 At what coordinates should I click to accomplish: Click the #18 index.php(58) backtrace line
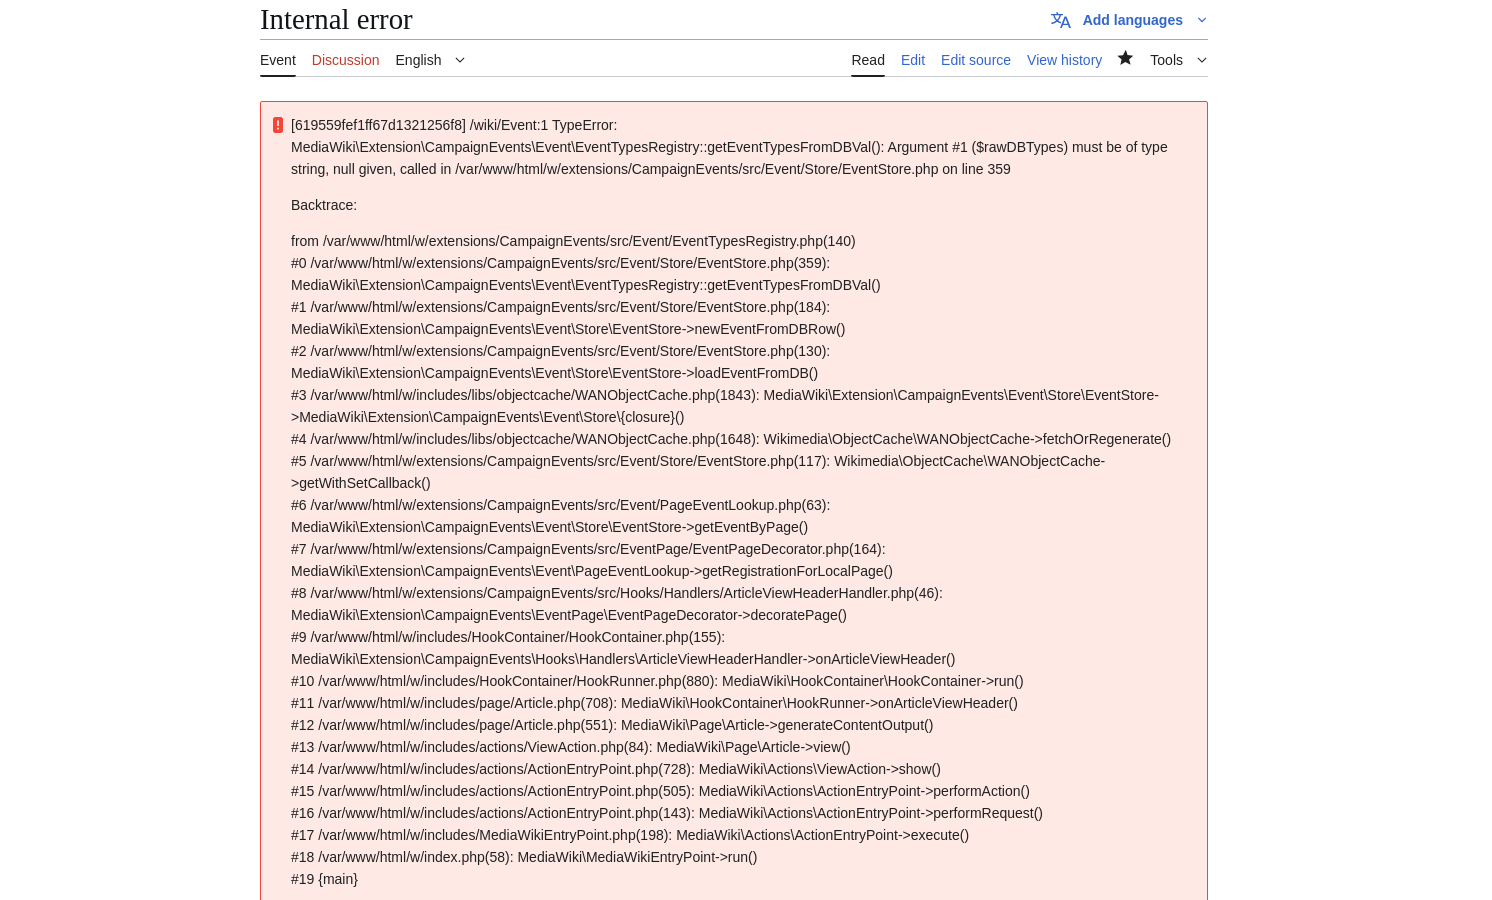524,857
